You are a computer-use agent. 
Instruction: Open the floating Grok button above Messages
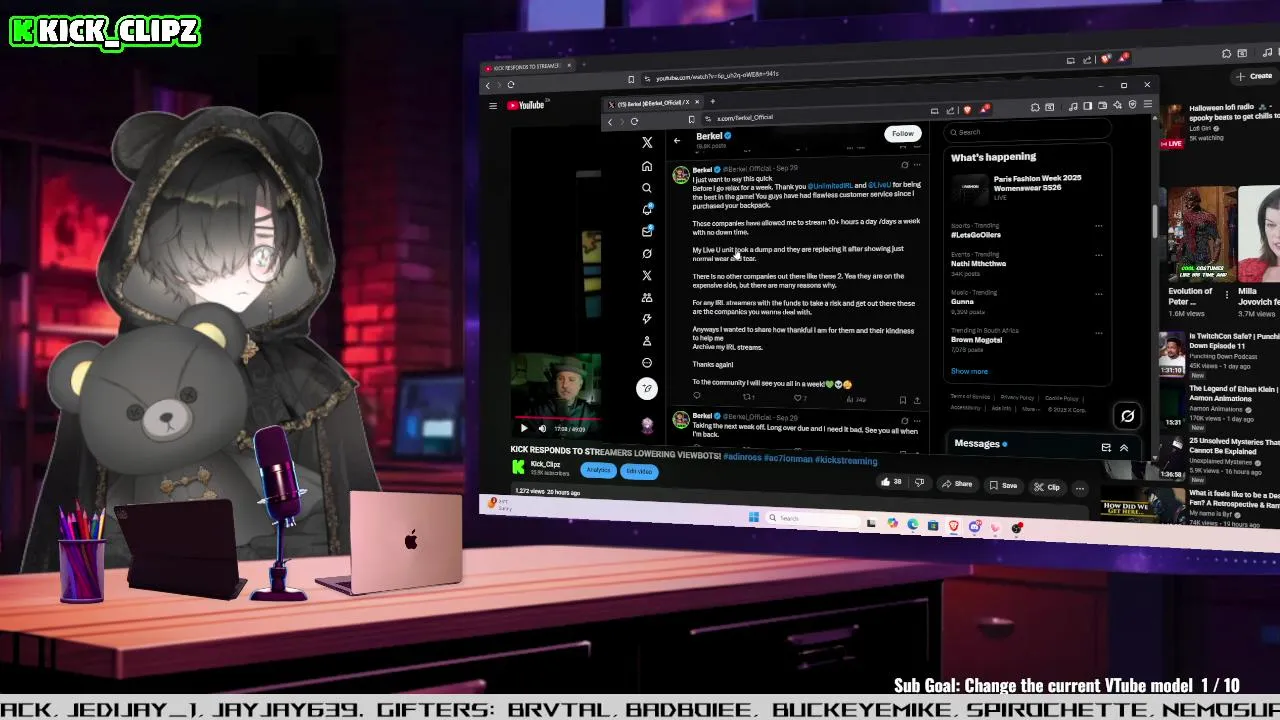pyautogui.click(x=1127, y=416)
